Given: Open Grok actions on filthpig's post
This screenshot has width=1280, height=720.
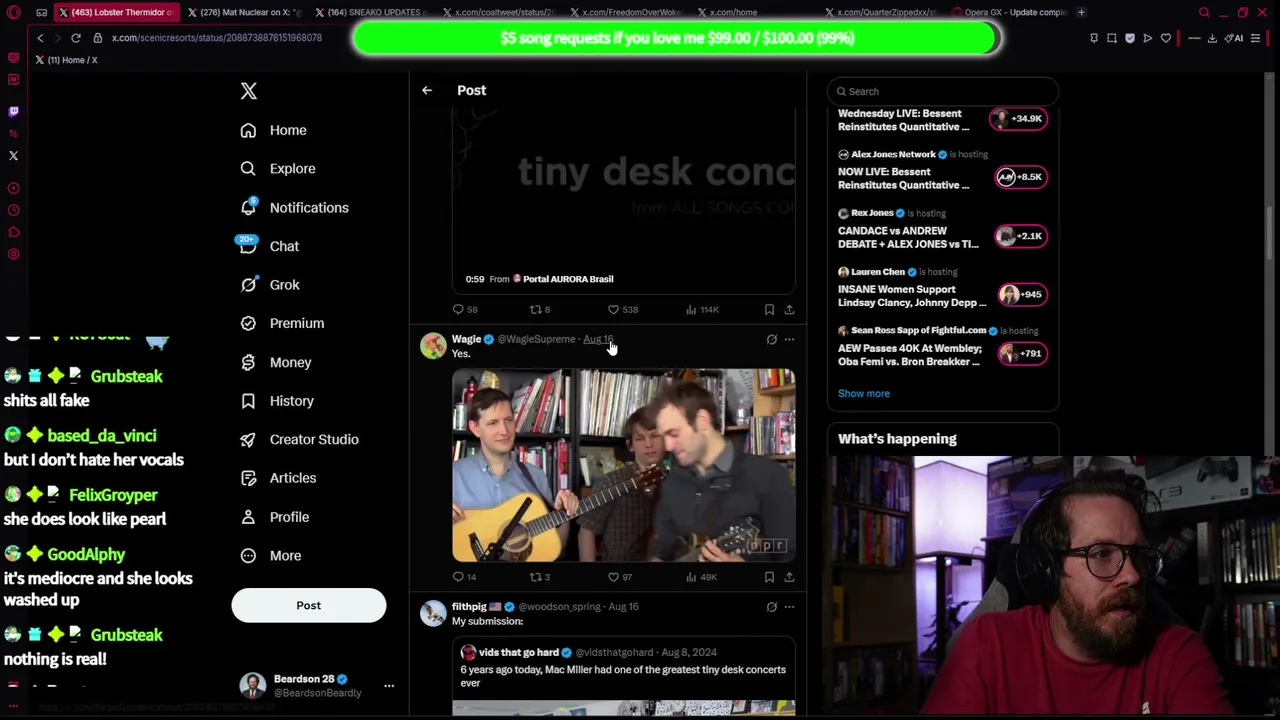Looking at the screenshot, I should (771, 607).
